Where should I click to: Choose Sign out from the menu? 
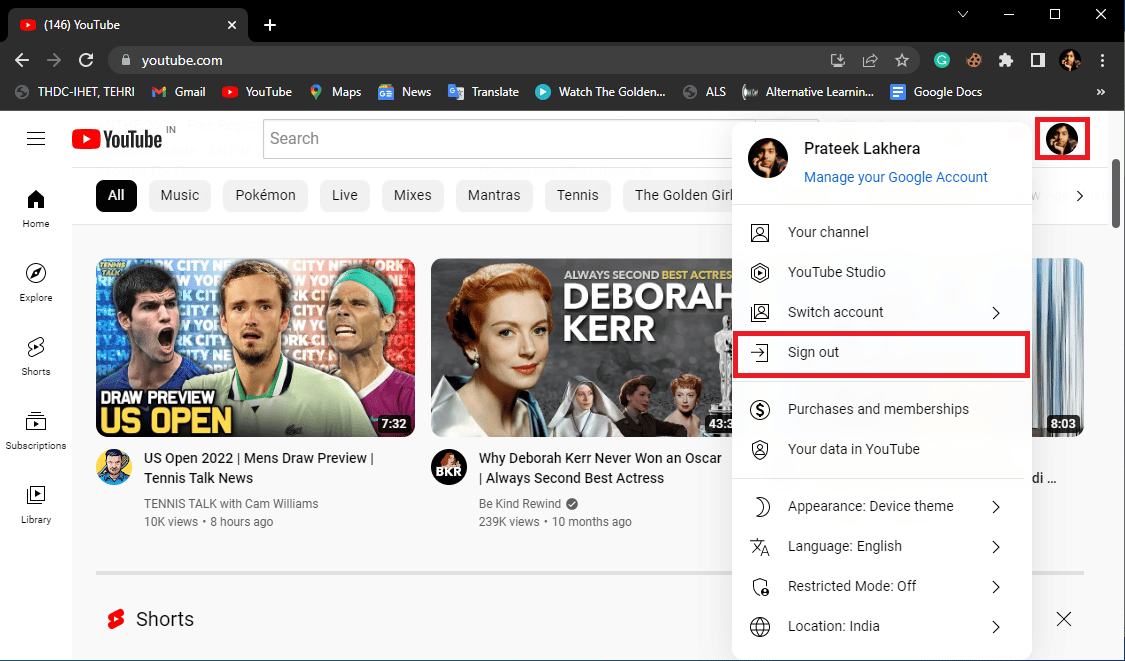882,352
